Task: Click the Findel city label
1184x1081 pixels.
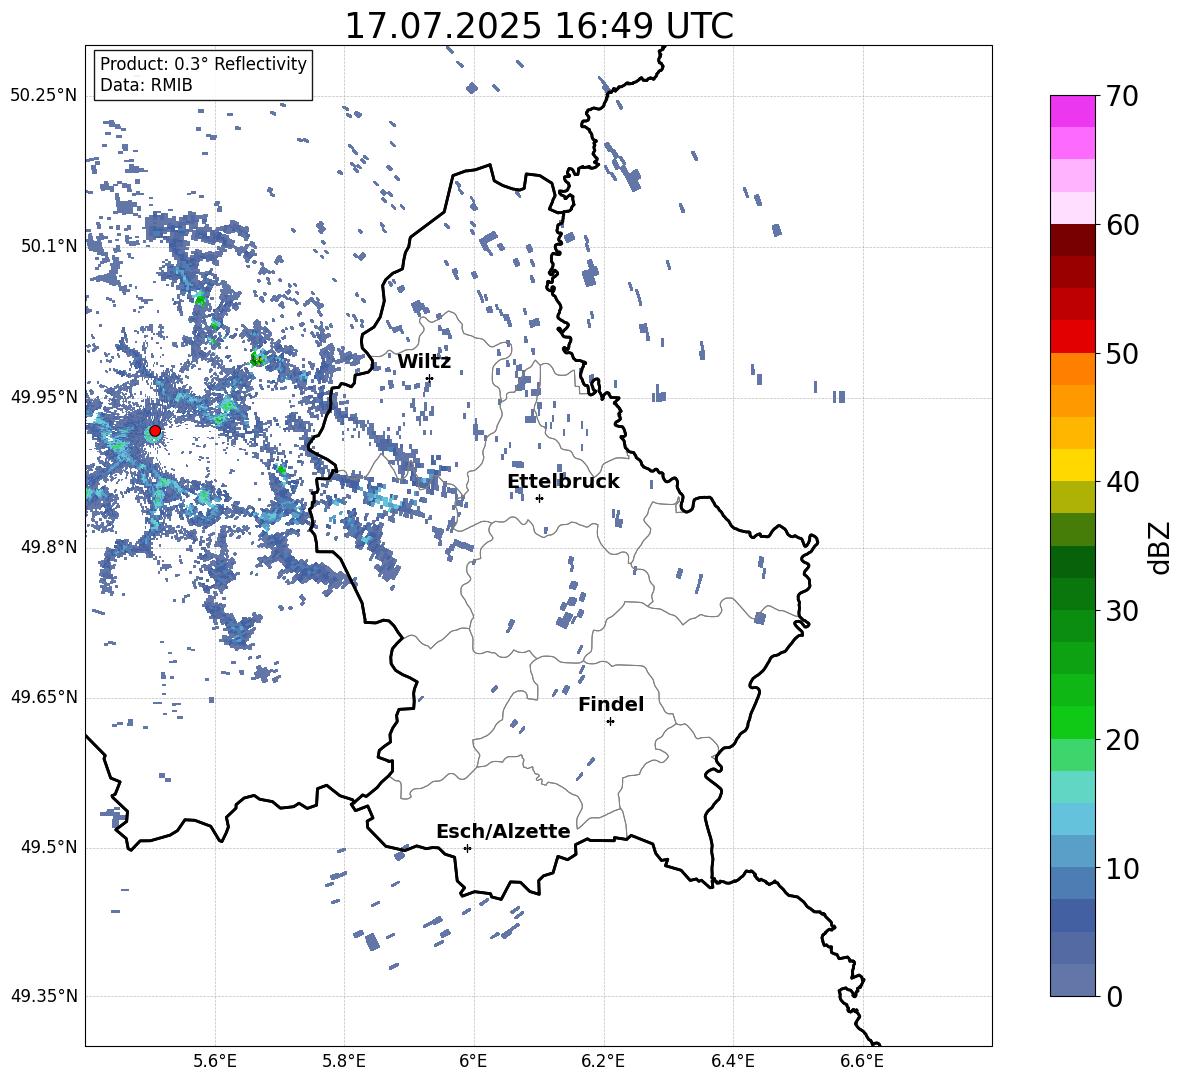Action: pos(611,704)
